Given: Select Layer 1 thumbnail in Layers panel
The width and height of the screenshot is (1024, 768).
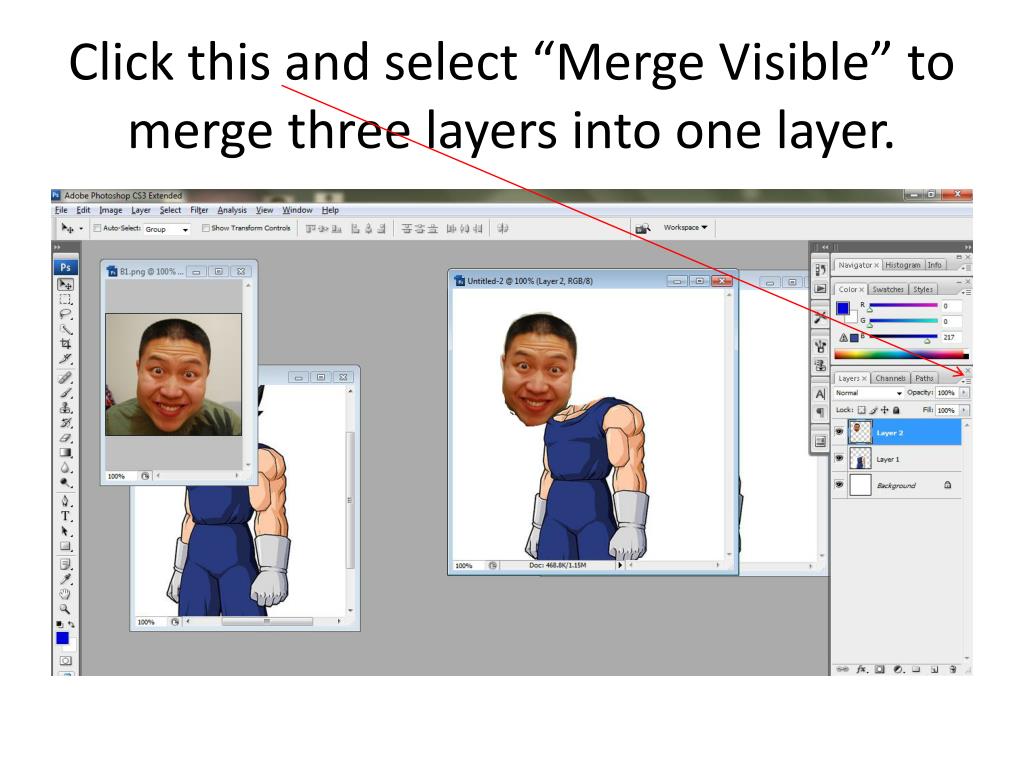Looking at the screenshot, I should click(860, 458).
